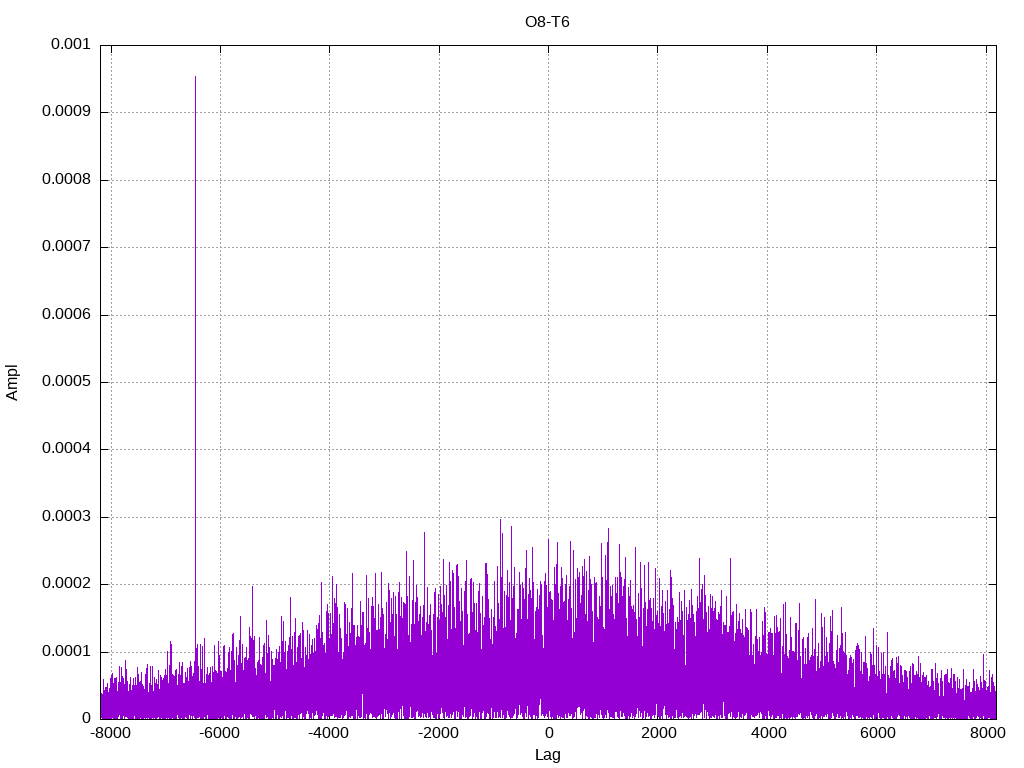Image resolution: width=1024 pixels, height=768 pixels.
Task: Click the 0.0009 y-axis tick label
Action: [65, 112]
